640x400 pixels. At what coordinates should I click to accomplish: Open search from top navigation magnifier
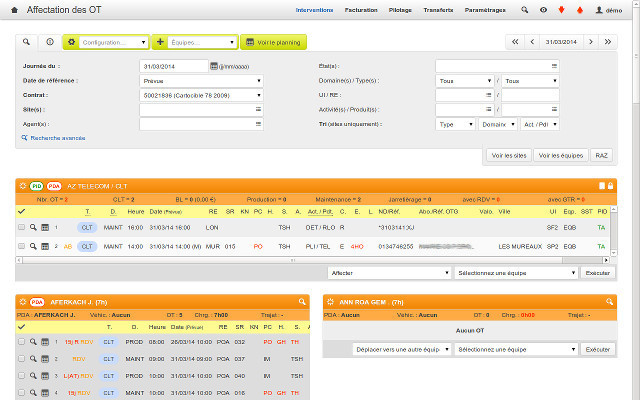(524, 10)
